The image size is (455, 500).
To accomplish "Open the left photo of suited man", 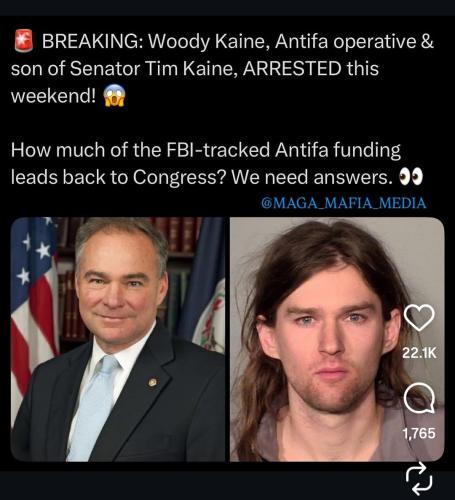I will point(118,339).
